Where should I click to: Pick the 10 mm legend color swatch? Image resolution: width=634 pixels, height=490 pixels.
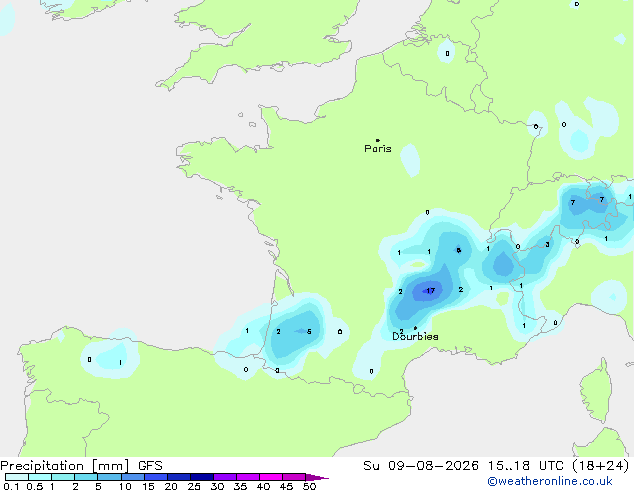(x=133, y=477)
